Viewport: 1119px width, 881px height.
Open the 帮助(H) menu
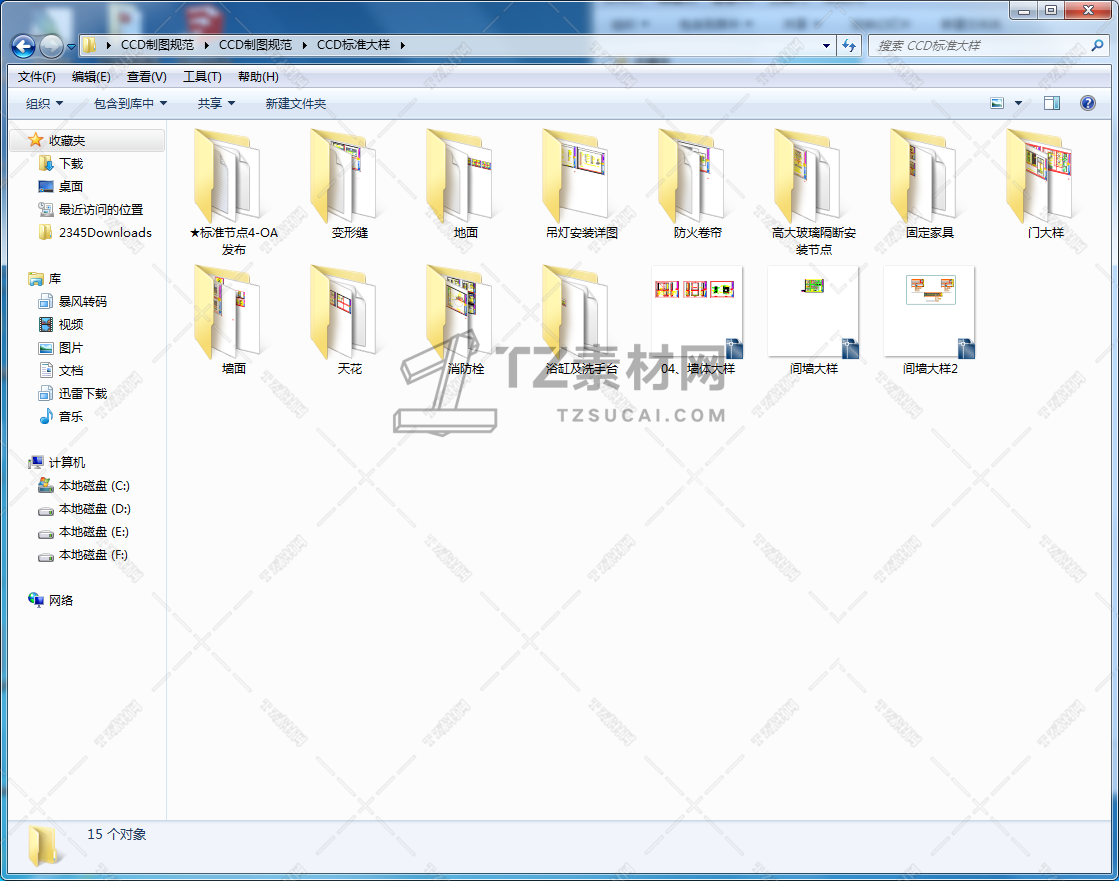pyautogui.click(x=258, y=76)
